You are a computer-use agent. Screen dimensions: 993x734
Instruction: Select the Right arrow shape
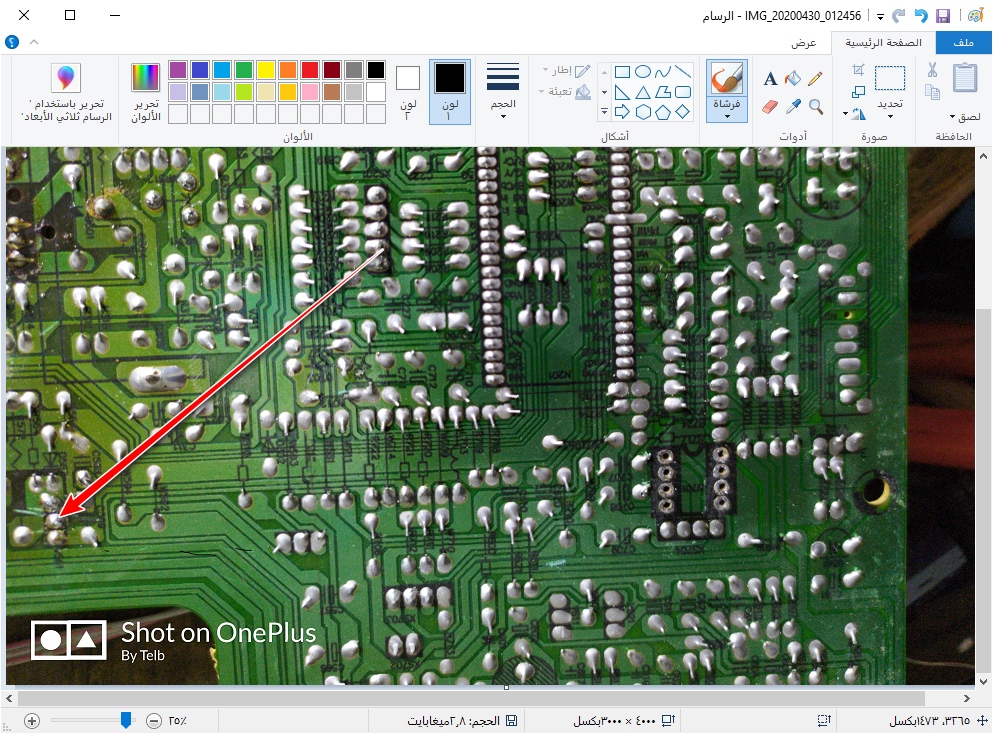[x=623, y=112]
